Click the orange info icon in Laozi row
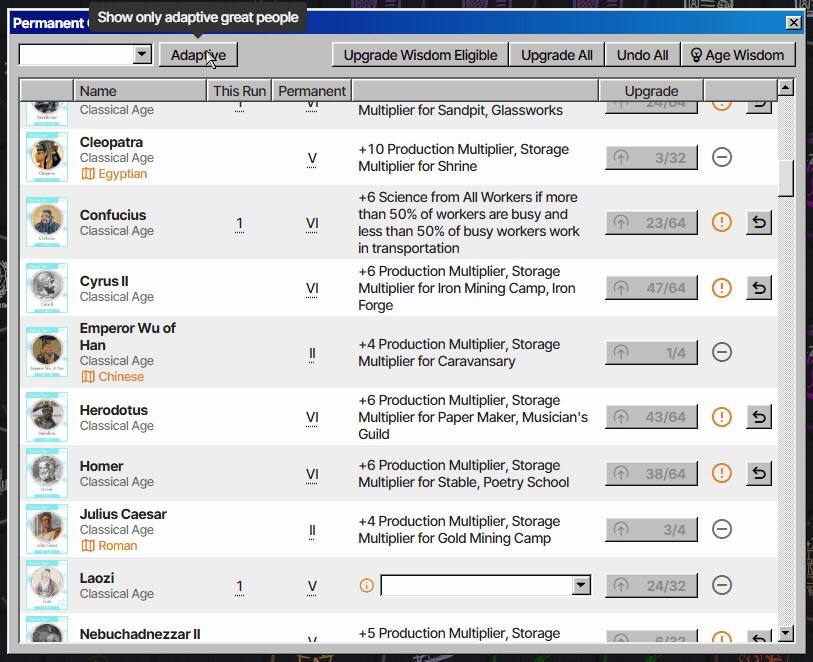Image resolution: width=813 pixels, height=662 pixels. tap(367, 586)
